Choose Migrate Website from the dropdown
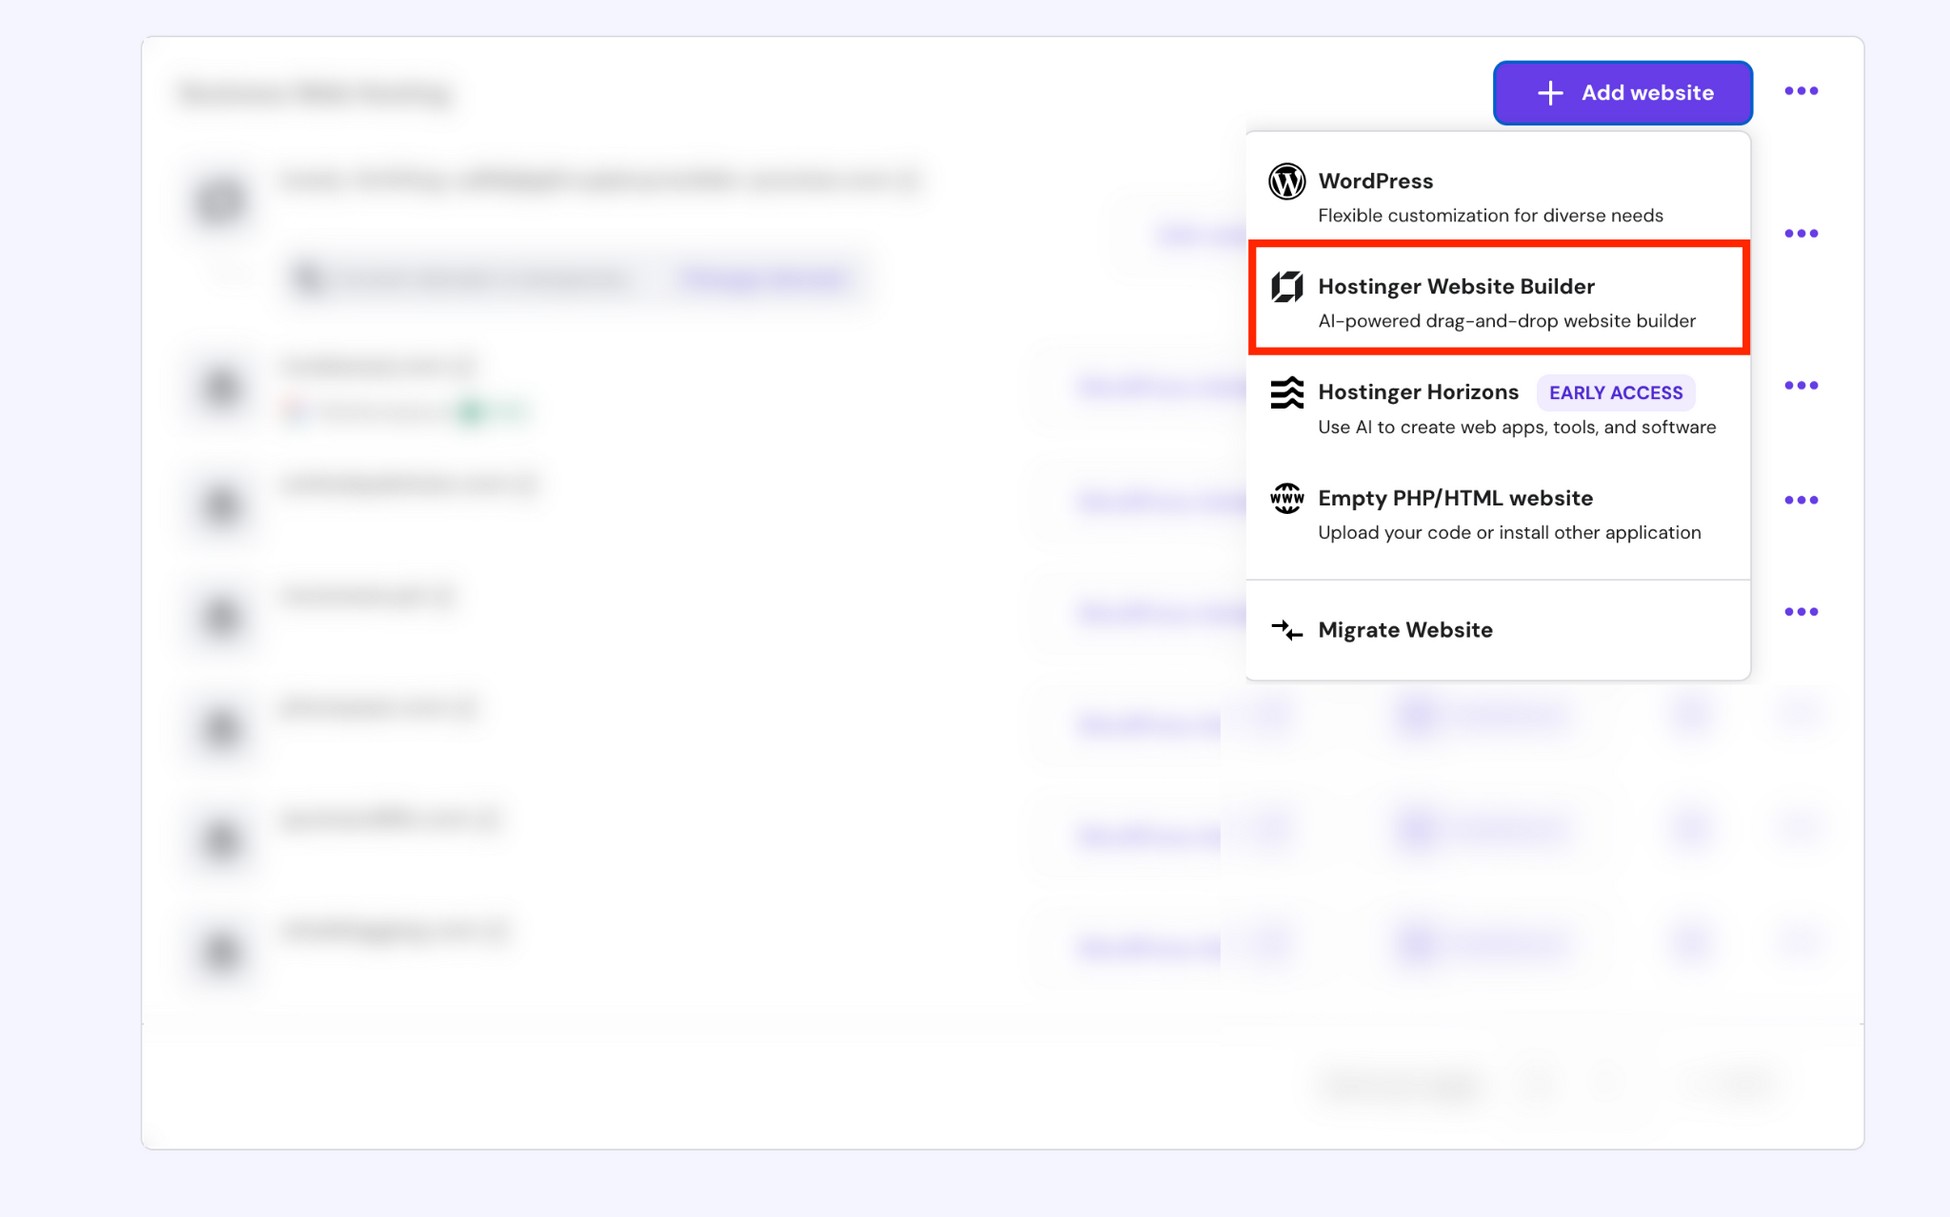This screenshot has height=1217, width=1950. click(1404, 630)
